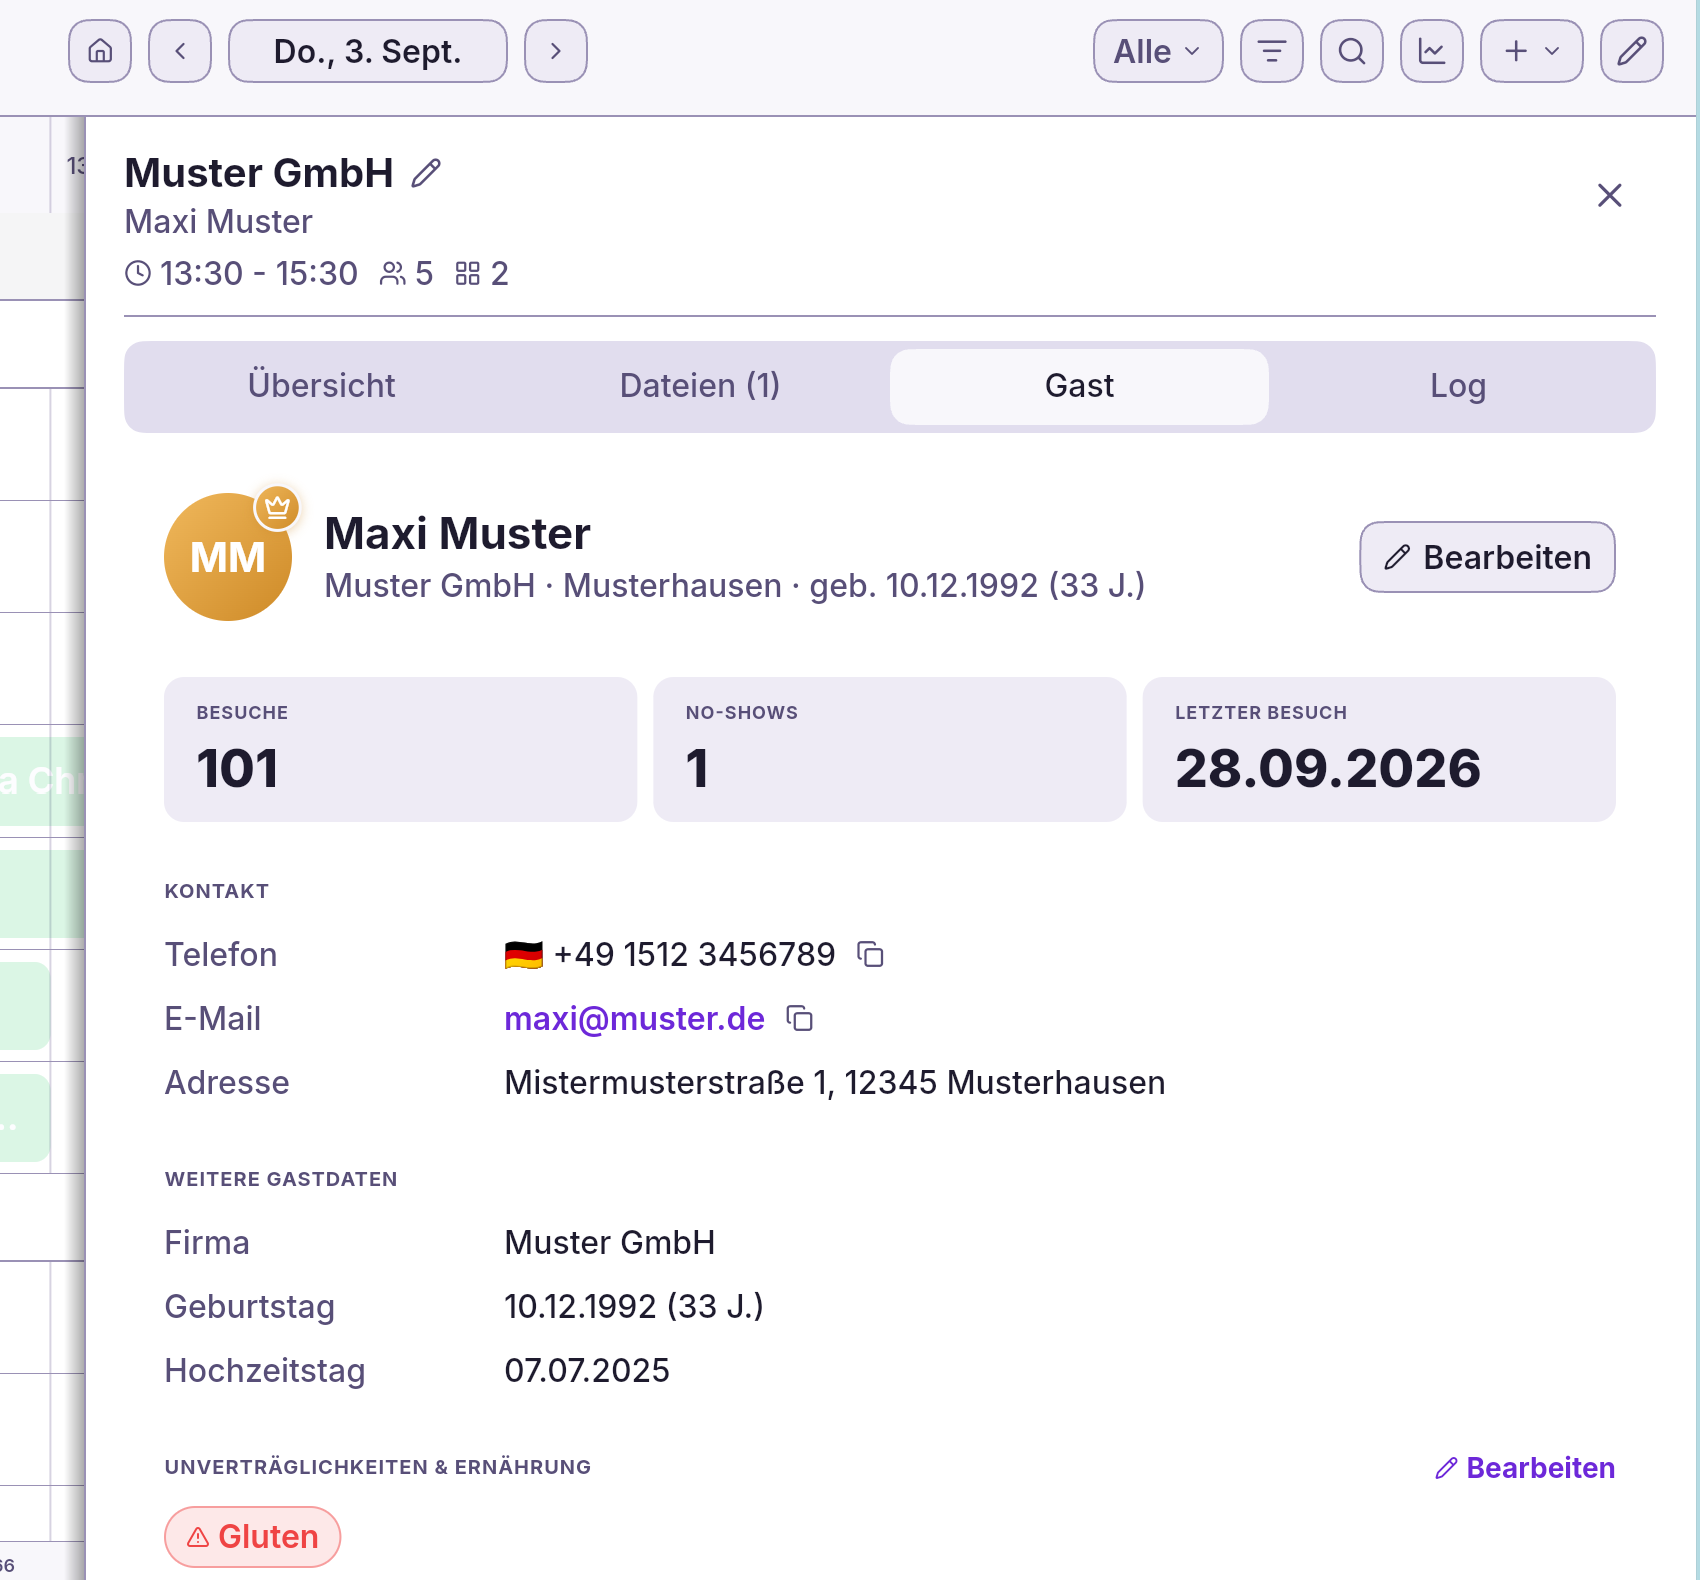Expand the plus add-new dropdown
Image resolution: width=1700 pixels, height=1580 pixels.
click(x=1532, y=51)
